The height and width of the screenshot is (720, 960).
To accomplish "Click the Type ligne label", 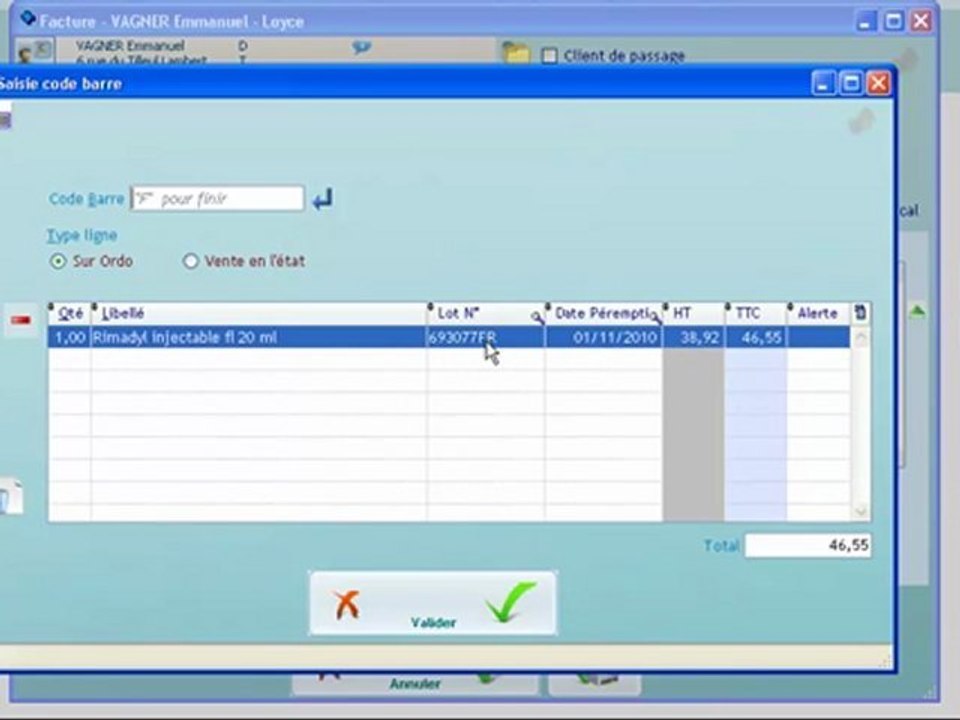I will (82, 236).
